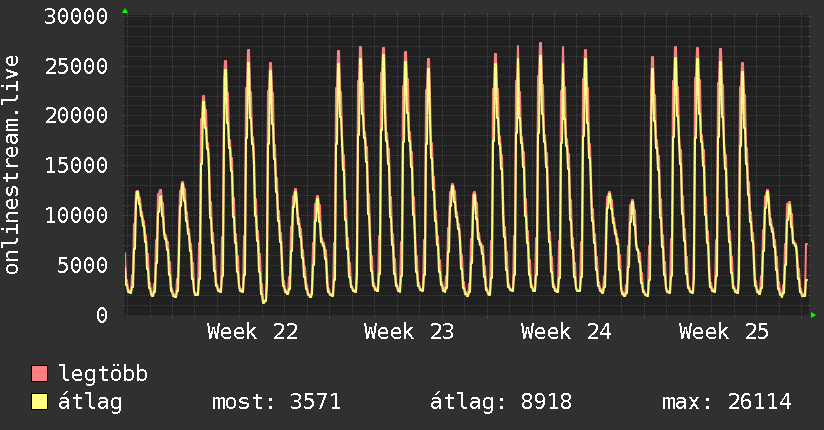The image size is (824, 430).
Task: Click the green arrow atop the y-axis
Action: pos(125,11)
